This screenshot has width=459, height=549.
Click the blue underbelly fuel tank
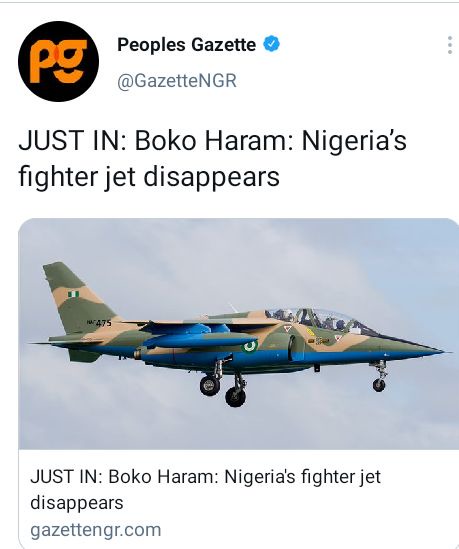click(200, 341)
